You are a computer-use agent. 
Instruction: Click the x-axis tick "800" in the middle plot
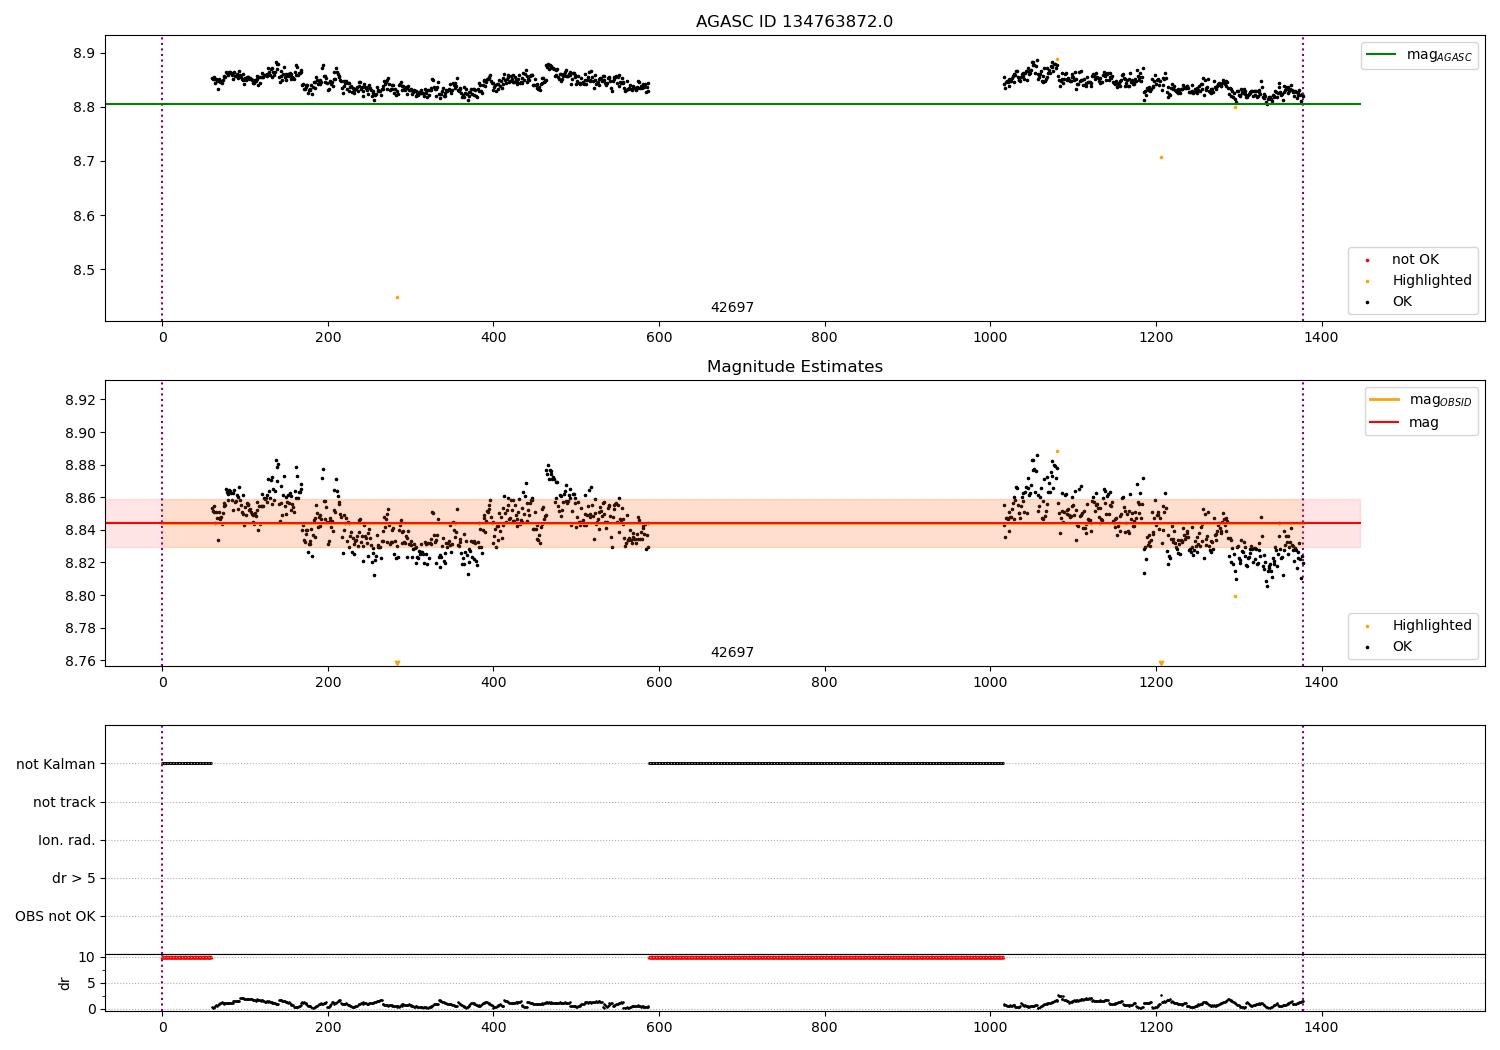tap(825, 683)
